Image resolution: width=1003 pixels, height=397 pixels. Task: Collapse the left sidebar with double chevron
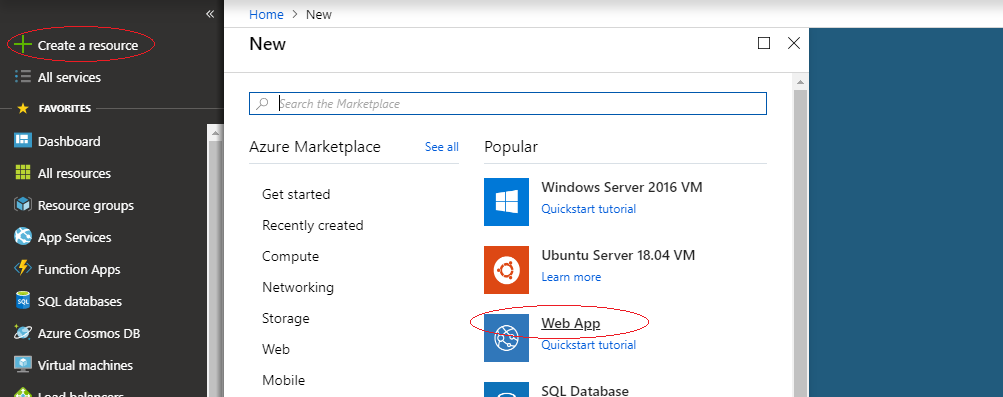(x=209, y=14)
